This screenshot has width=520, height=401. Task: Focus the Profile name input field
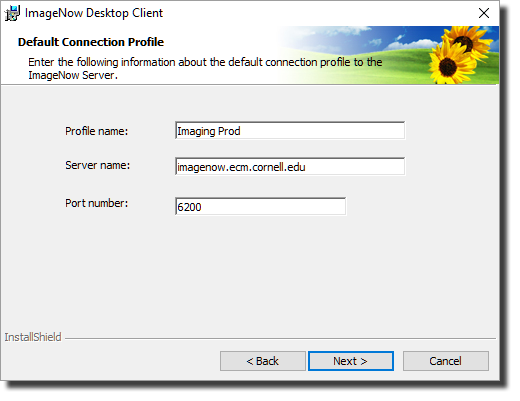(290, 131)
